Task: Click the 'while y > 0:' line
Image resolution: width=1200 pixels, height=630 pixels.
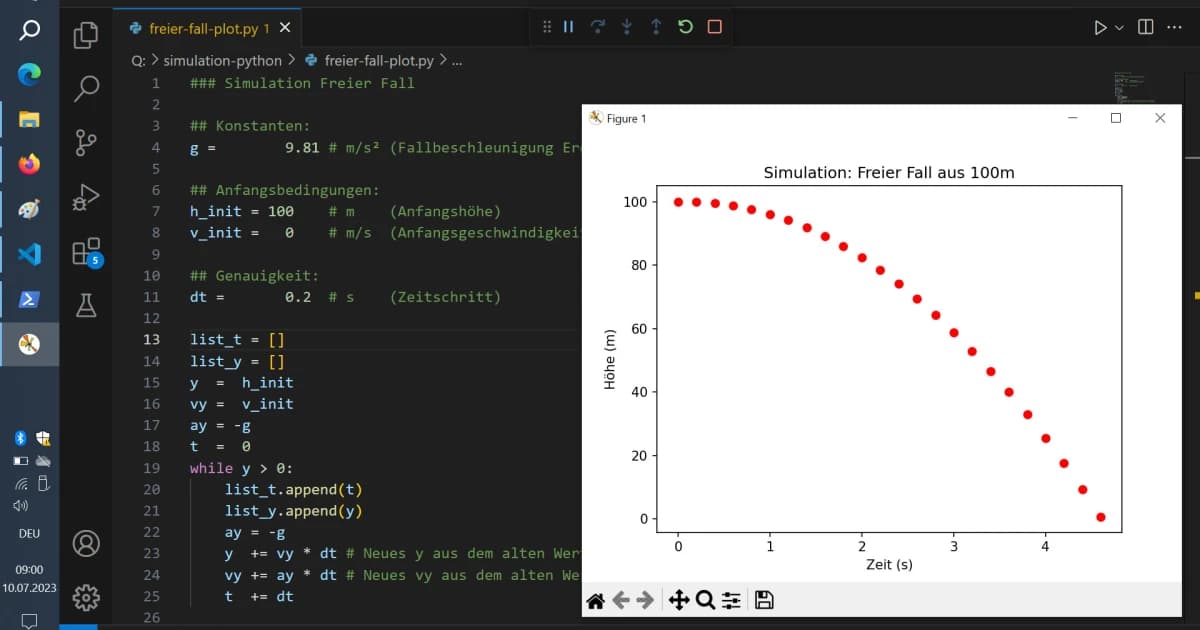Action: (x=241, y=468)
